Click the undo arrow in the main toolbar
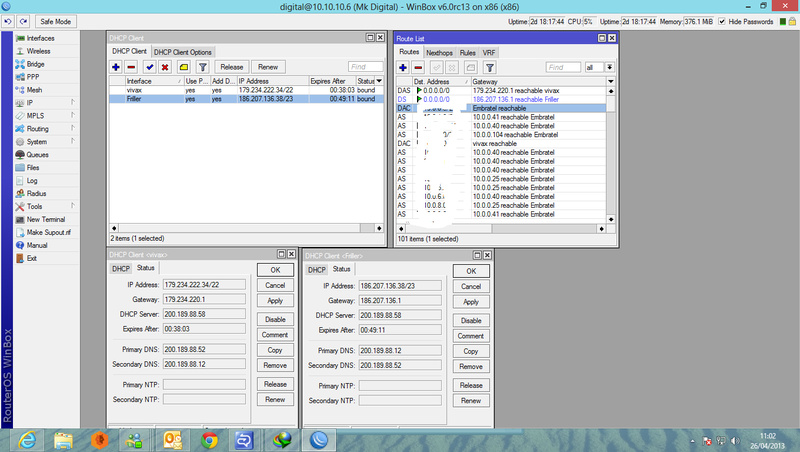Screen dimensions: 800x452 pyautogui.click(x=8, y=21)
